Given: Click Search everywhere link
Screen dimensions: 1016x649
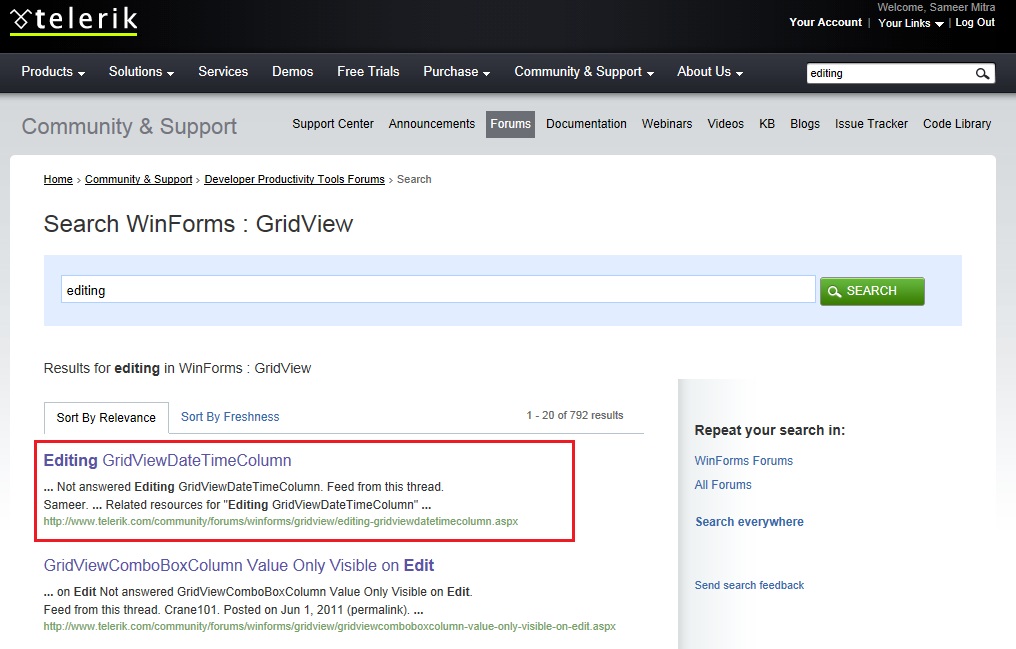Looking at the screenshot, I should click(x=750, y=522).
